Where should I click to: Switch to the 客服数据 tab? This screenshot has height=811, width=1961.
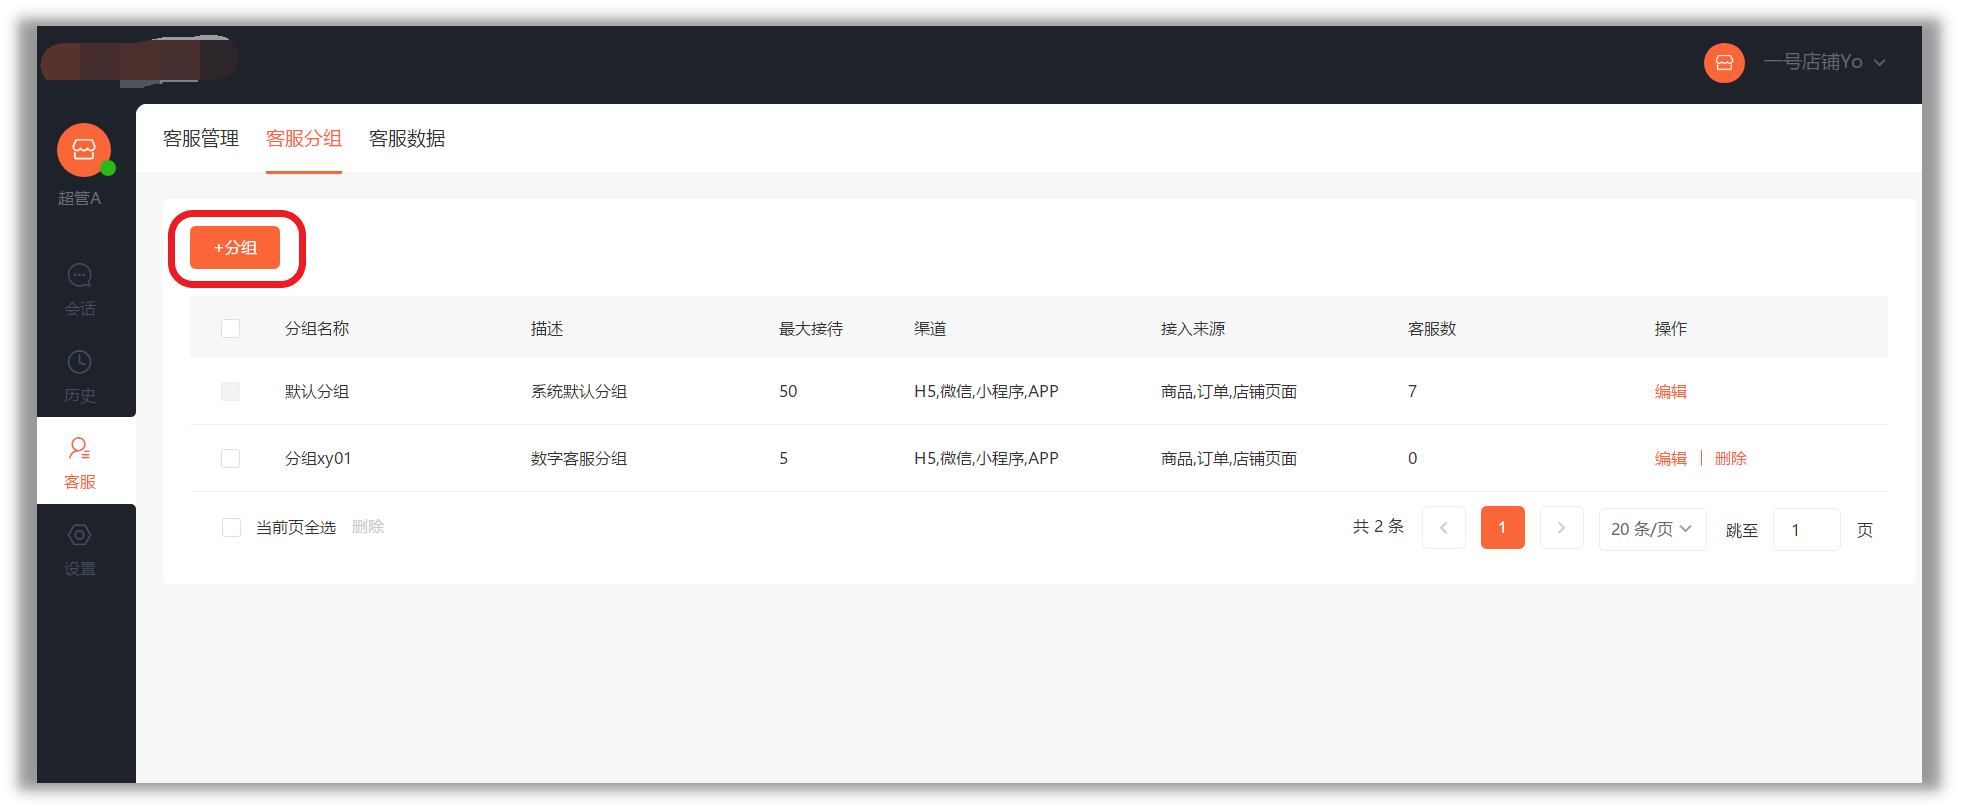click(x=407, y=139)
